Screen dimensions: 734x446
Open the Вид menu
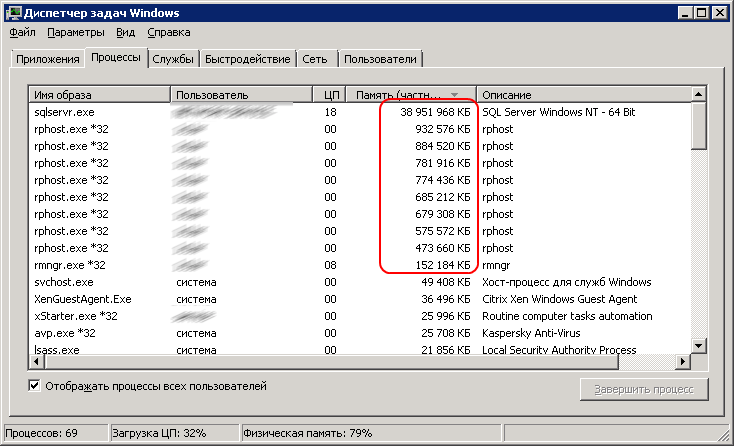pos(126,33)
